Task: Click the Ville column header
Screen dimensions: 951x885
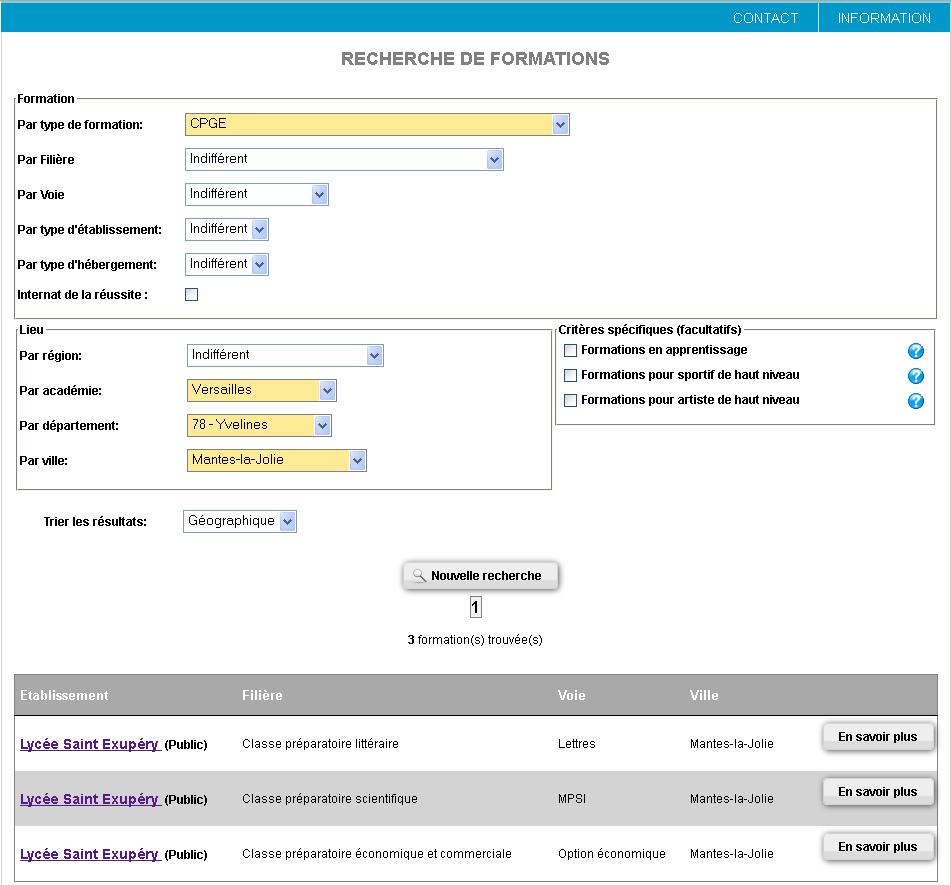Action: click(x=704, y=696)
